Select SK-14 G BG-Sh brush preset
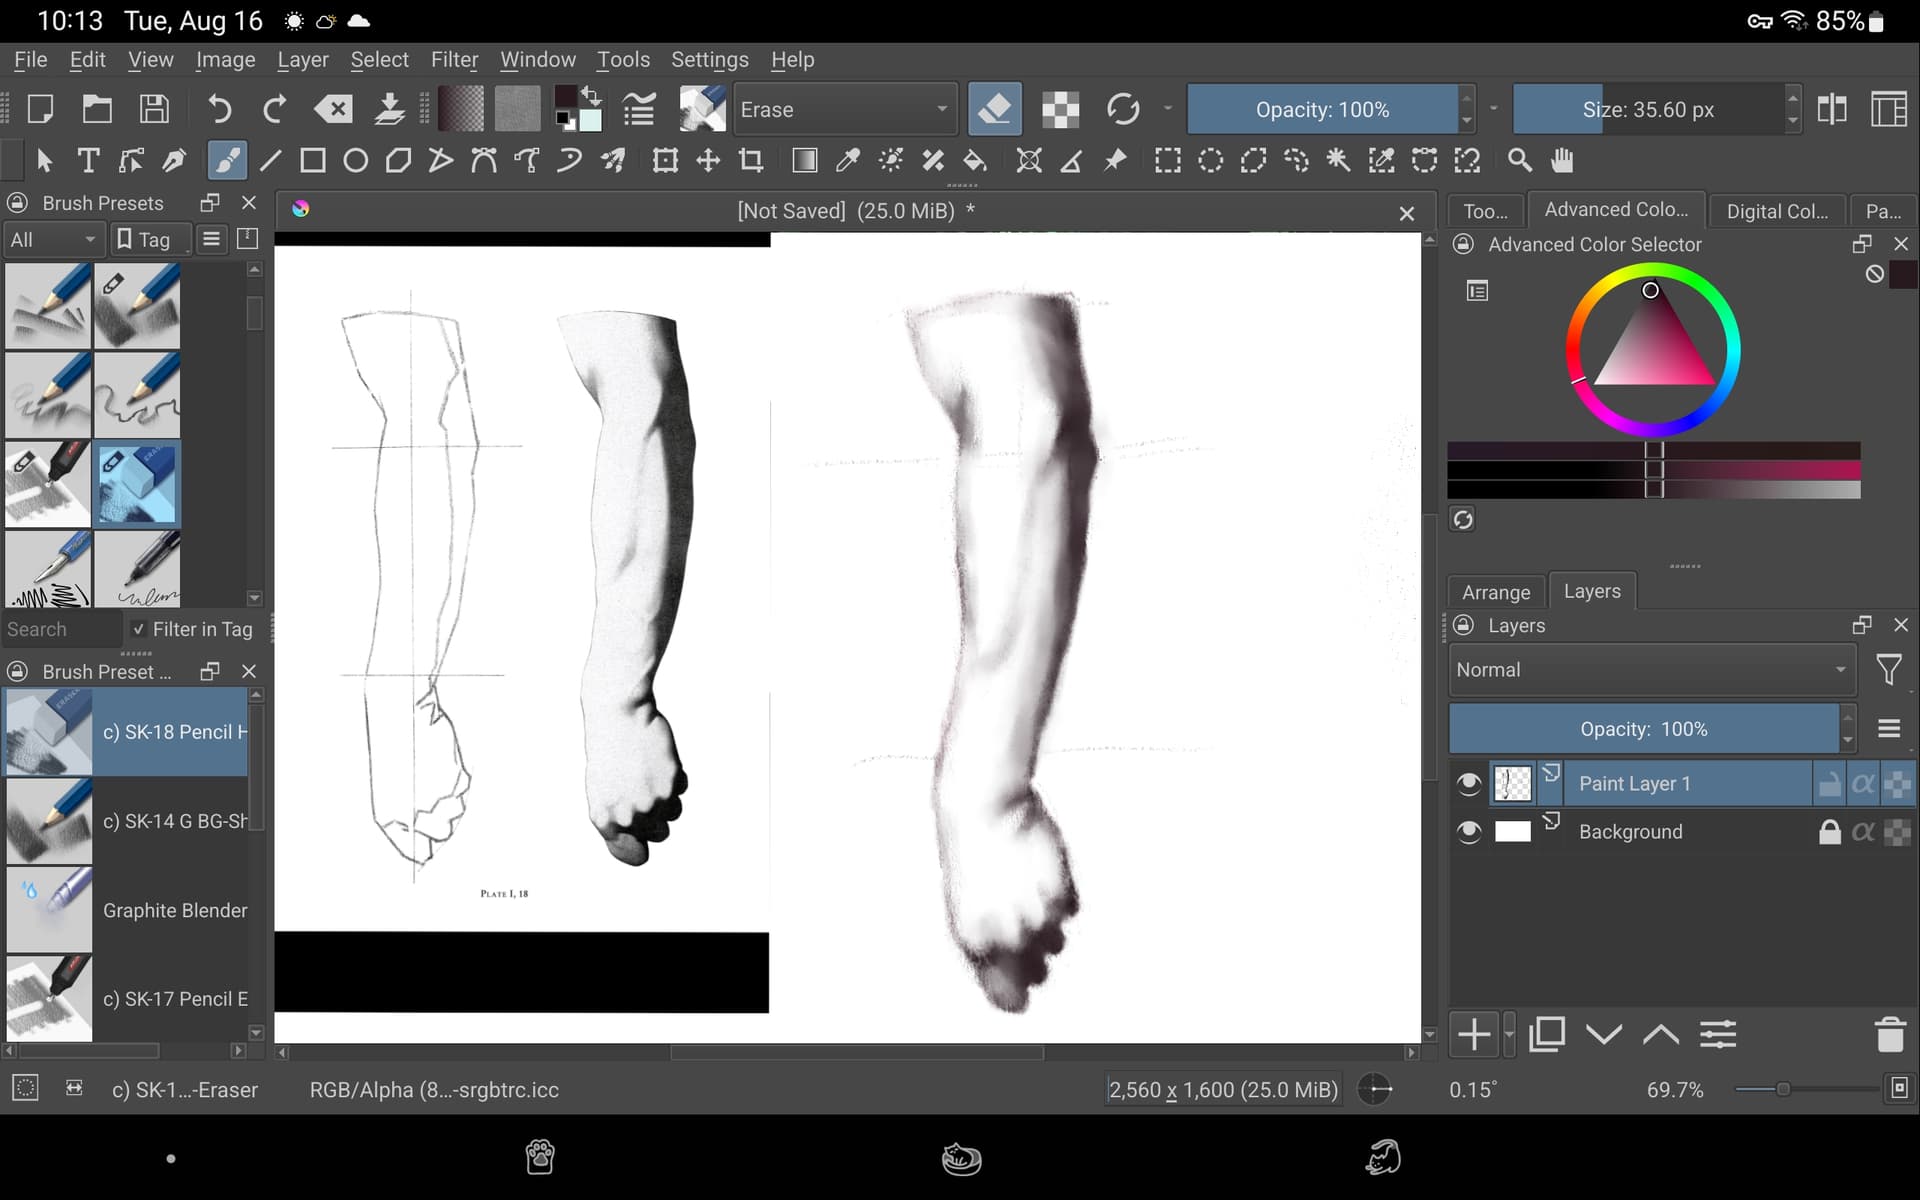Image resolution: width=1920 pixels, height=1200 pixels. pos(127,821)
